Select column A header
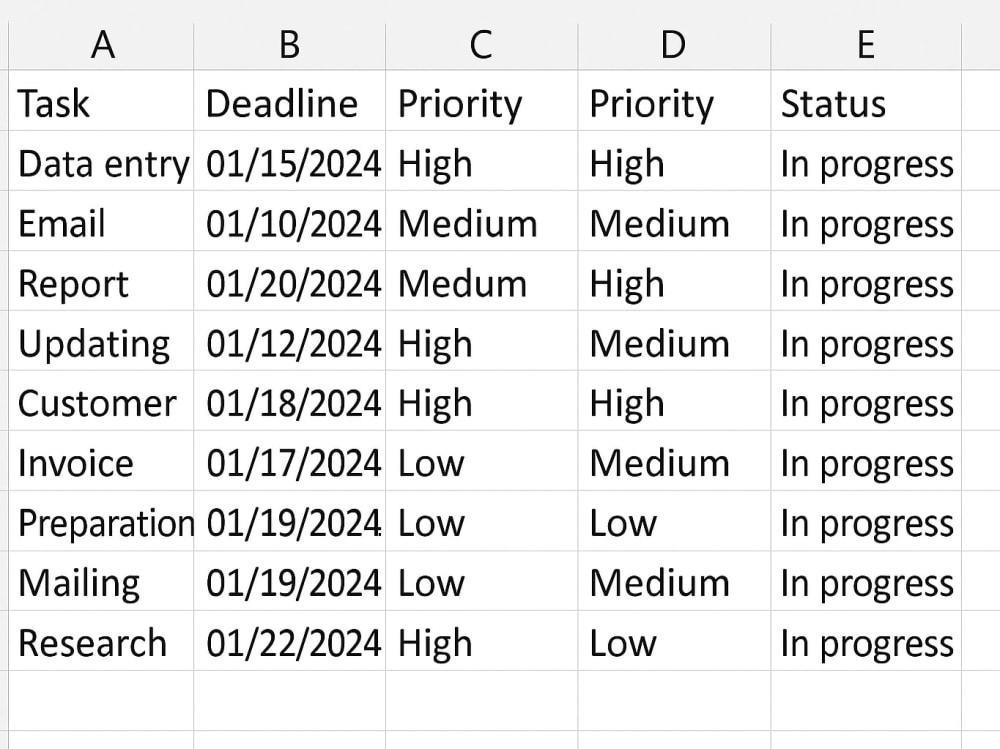Screen dimensions: 1000x749 click(101, 46)
